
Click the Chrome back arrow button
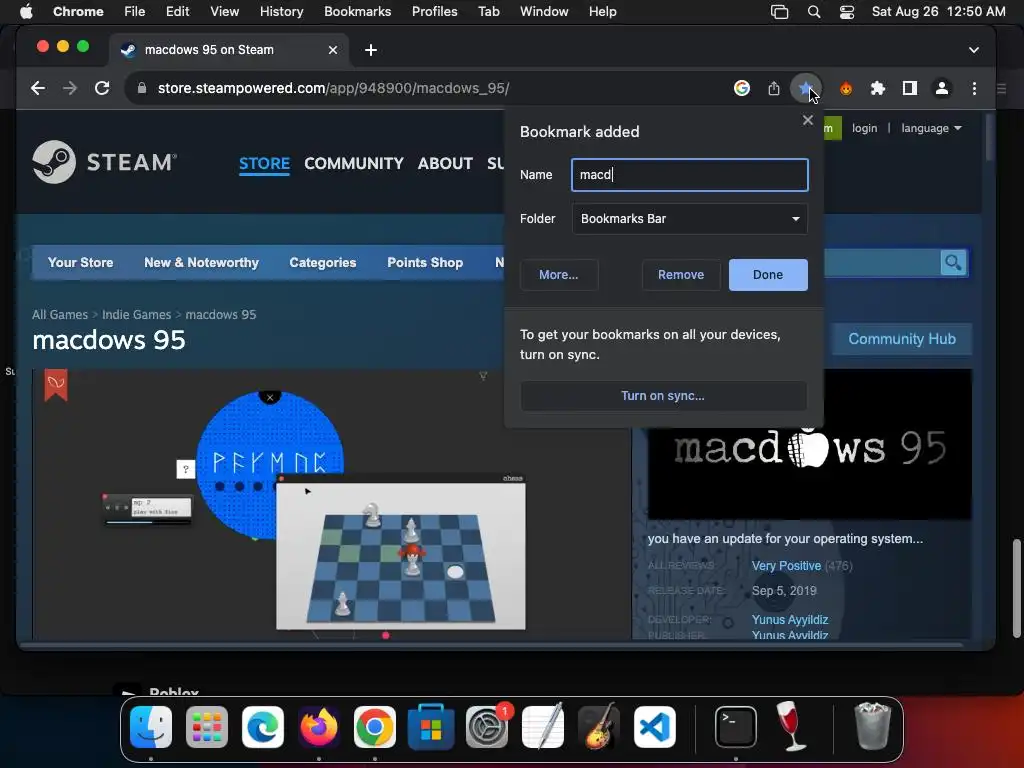(x=38, y=88)
